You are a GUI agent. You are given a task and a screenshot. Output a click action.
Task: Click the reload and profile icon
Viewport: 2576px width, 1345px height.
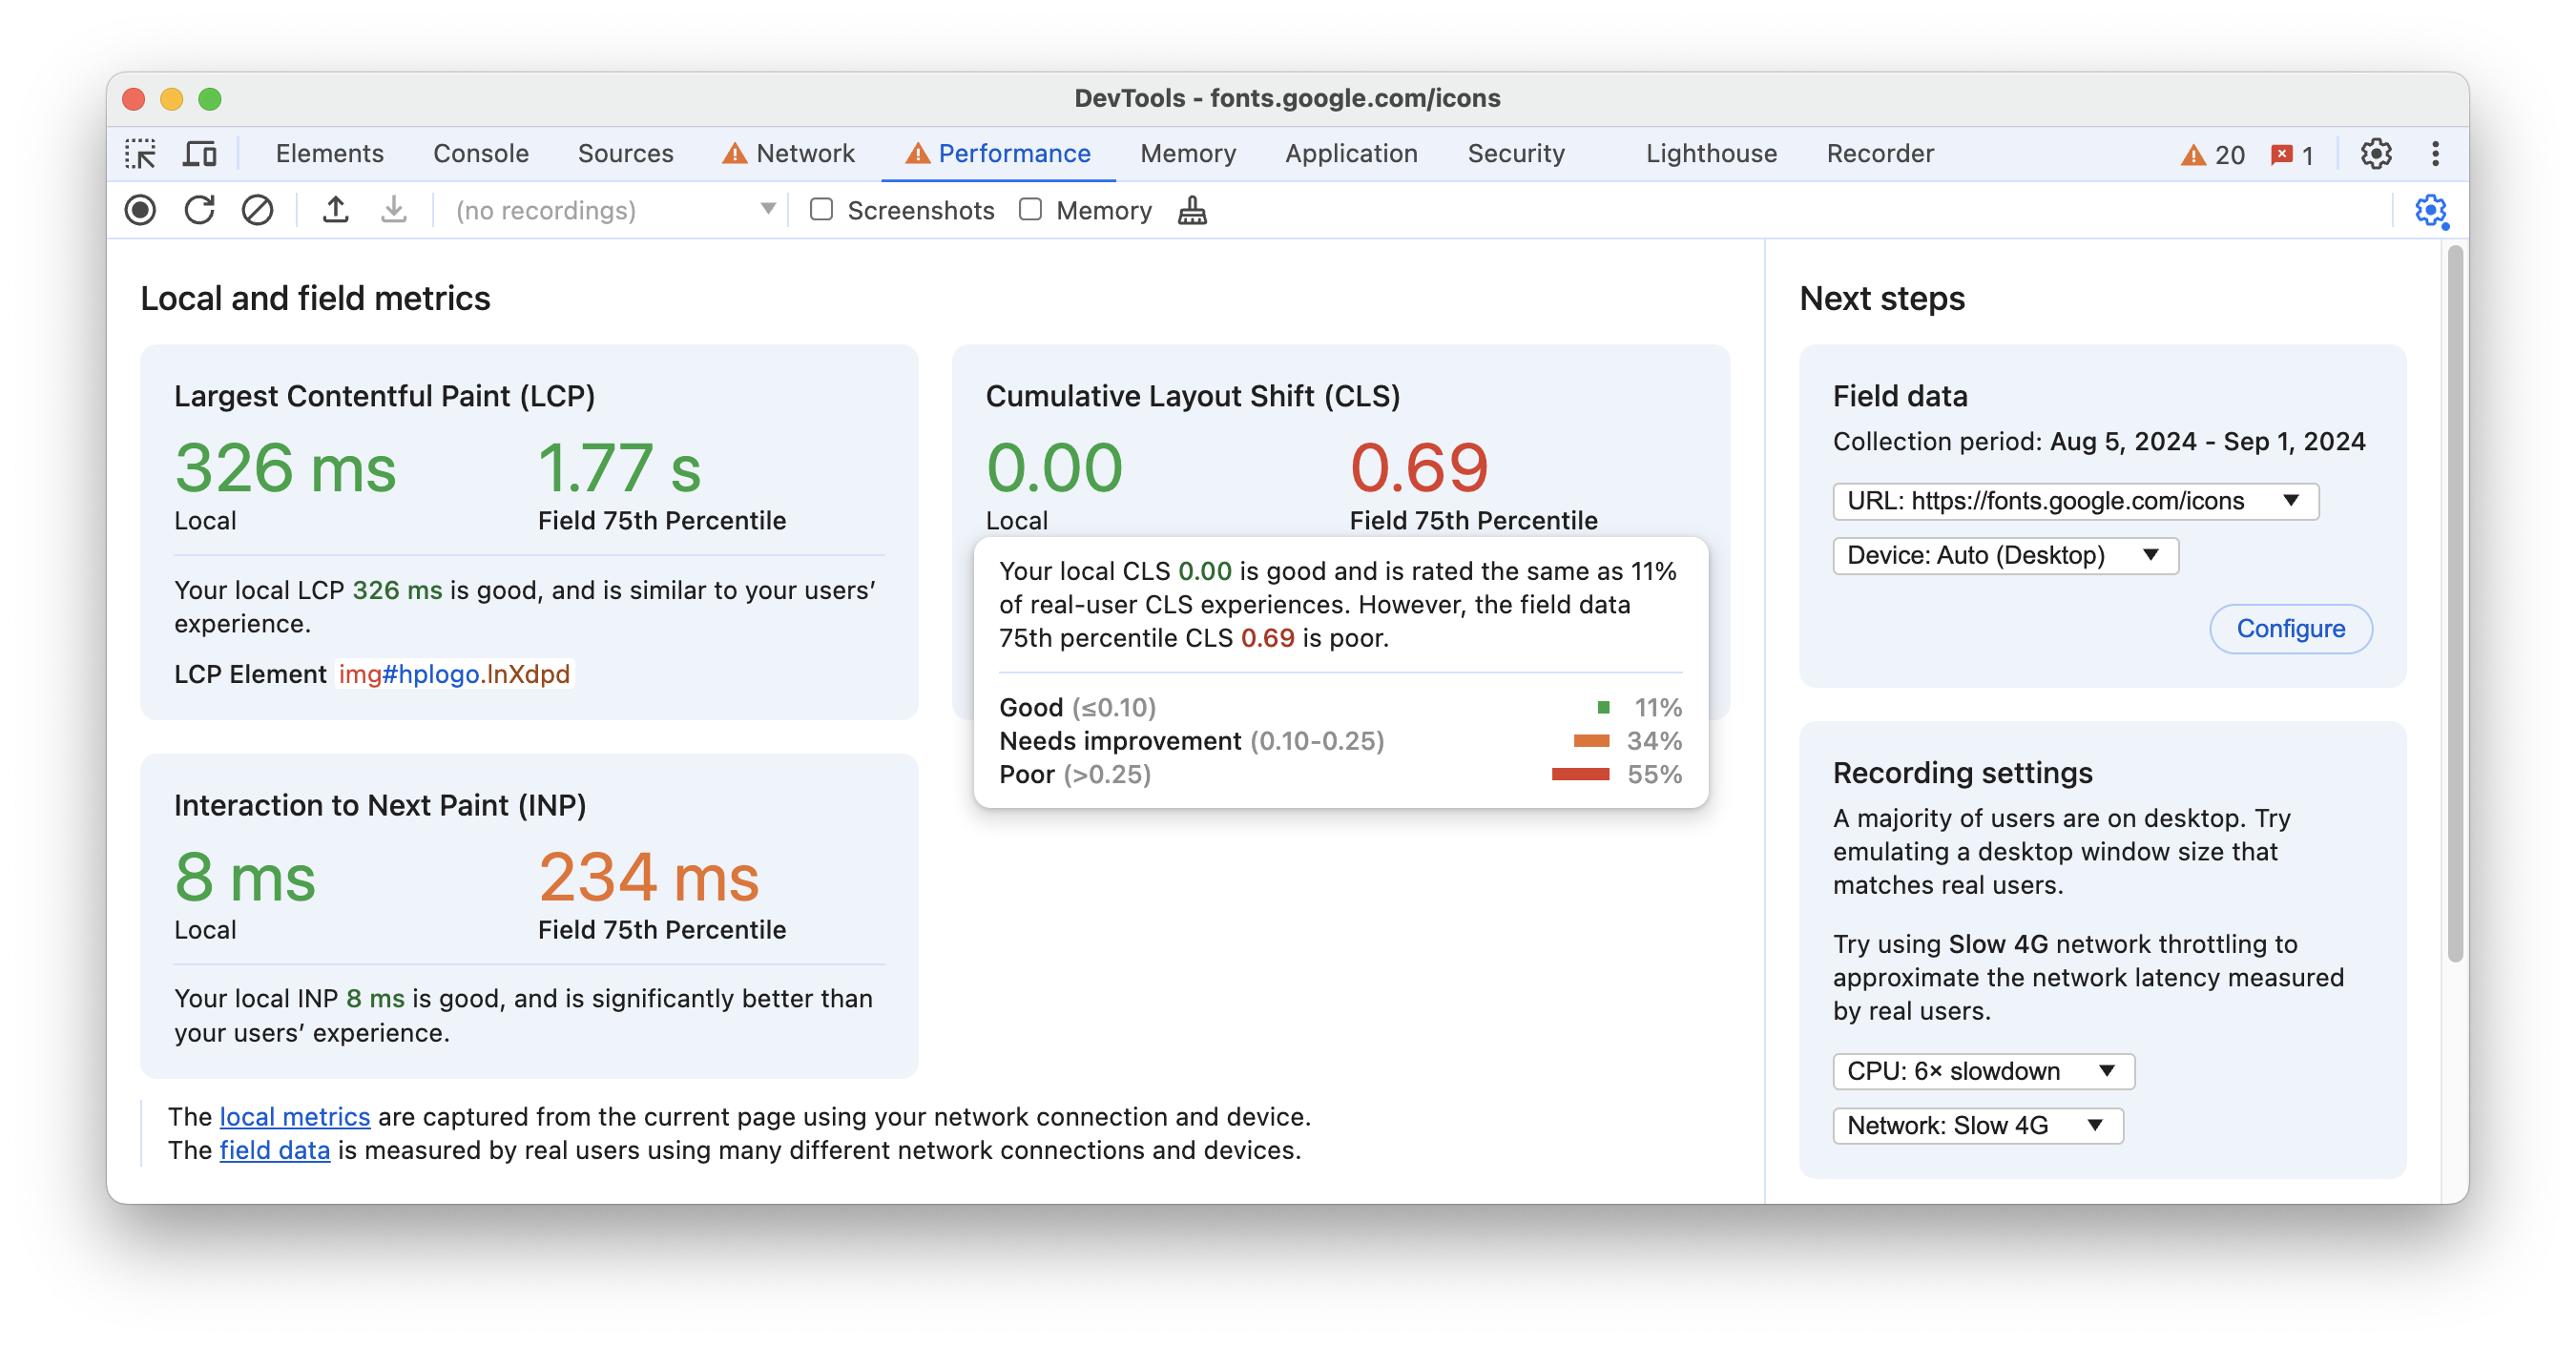(x=199, y=210)
